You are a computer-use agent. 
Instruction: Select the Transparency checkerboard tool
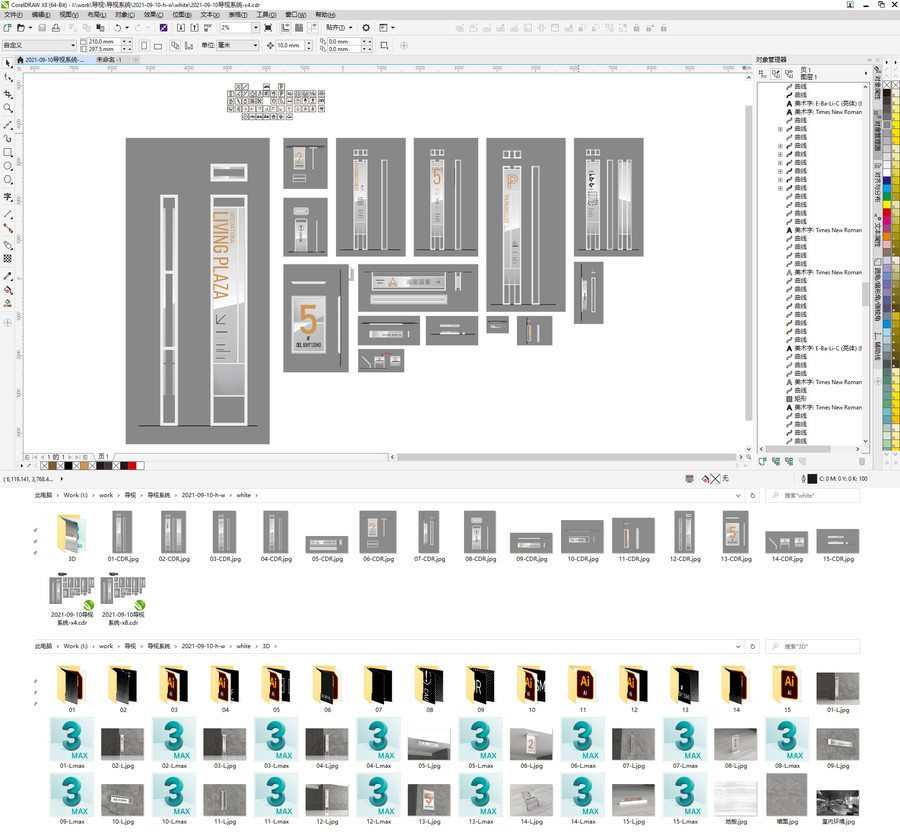click(x=7, y=259)
